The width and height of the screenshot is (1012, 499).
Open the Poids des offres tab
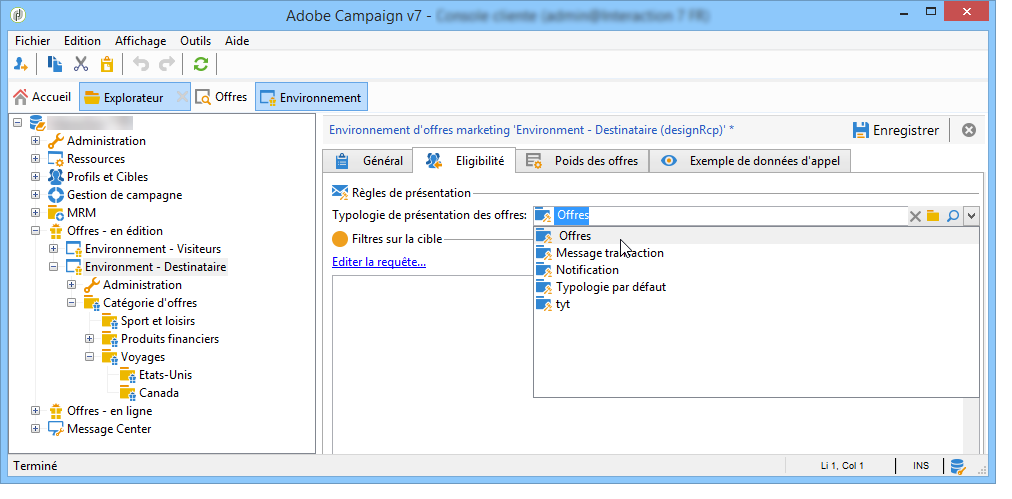582,161
